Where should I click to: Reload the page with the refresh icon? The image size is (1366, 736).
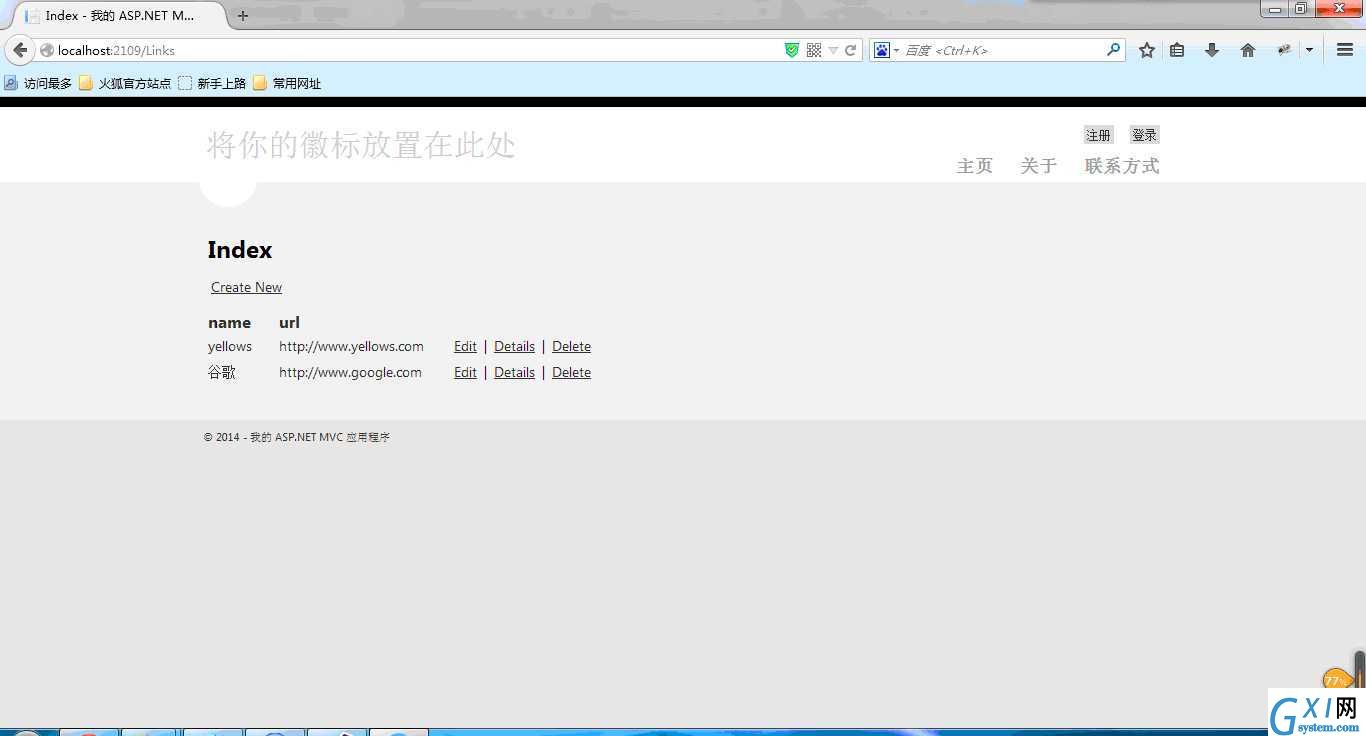click(851, 50)
